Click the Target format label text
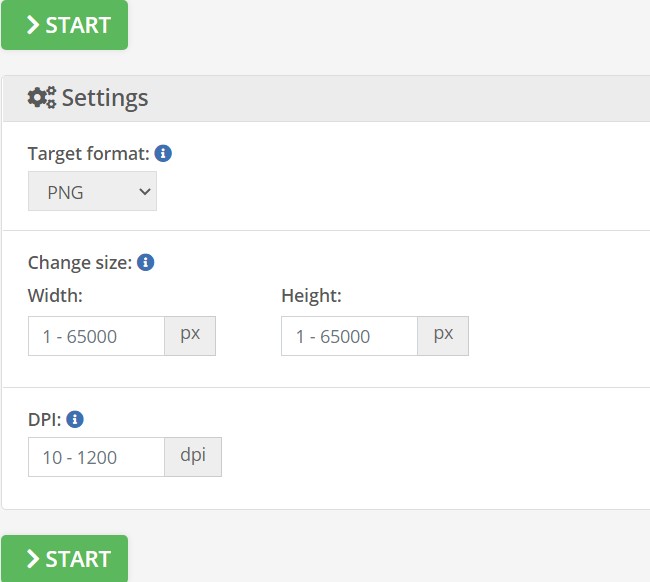Screen dimensions: 650x582 (88, 154)
